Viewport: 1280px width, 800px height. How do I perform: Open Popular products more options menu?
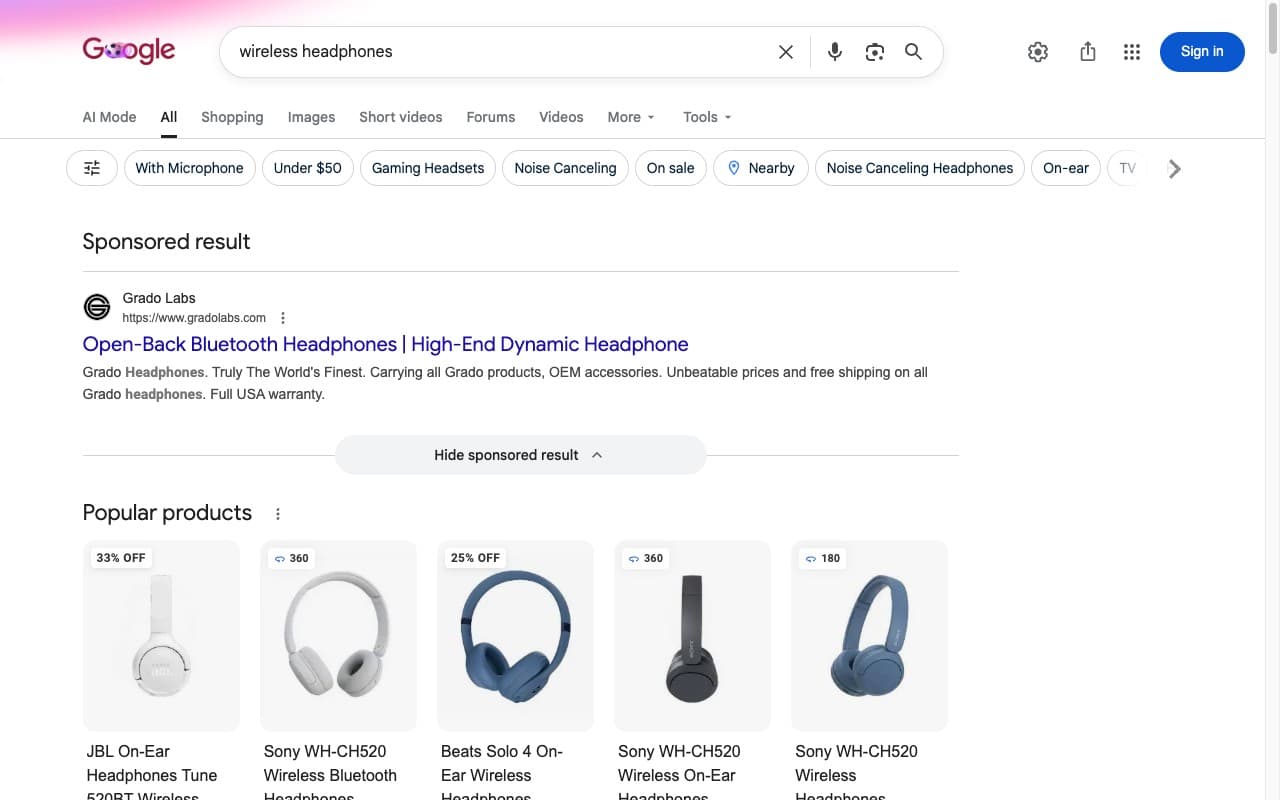[278, 514]
